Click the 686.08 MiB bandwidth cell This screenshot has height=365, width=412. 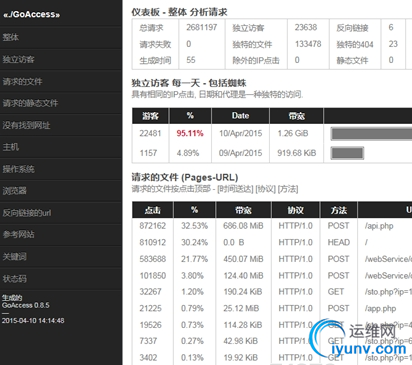click(243, 226)
